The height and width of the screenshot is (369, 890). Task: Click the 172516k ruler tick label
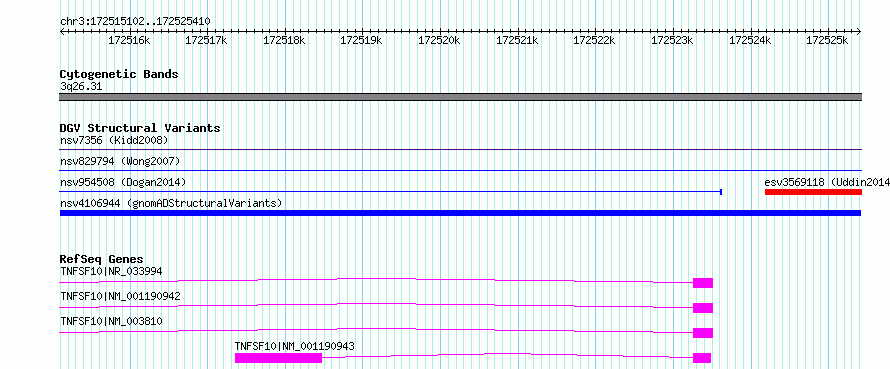coord(129,40)
